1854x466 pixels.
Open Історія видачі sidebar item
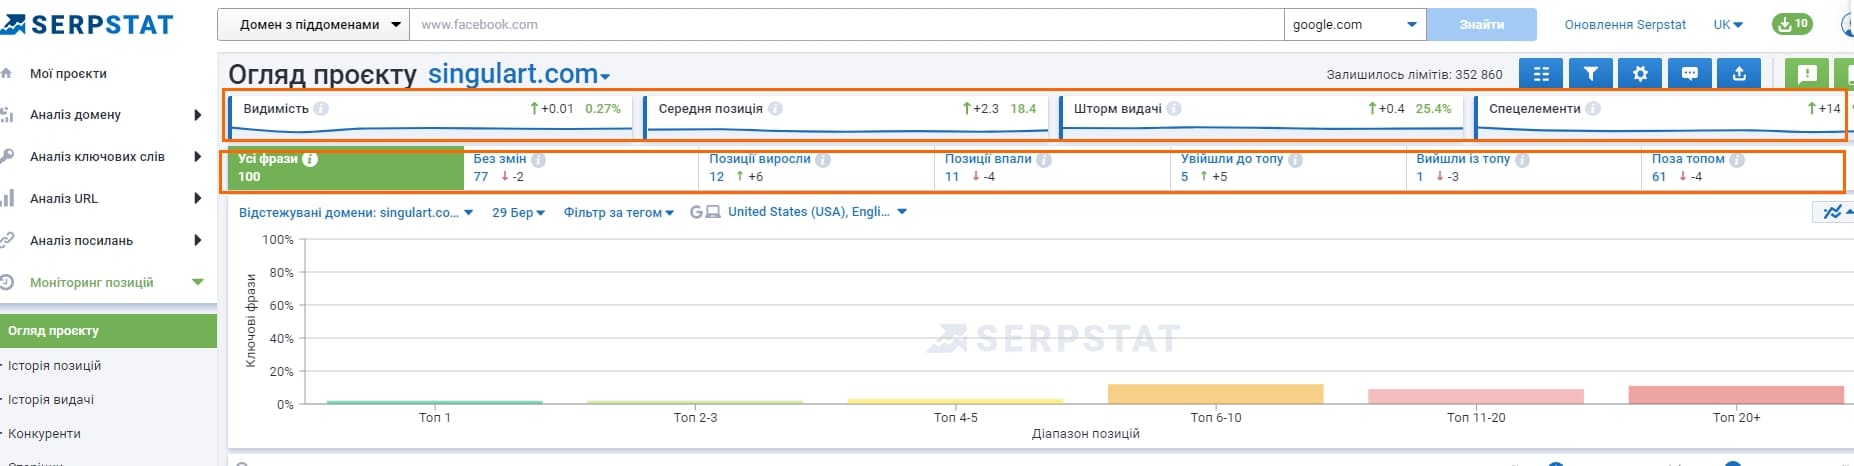pos(50,400)
